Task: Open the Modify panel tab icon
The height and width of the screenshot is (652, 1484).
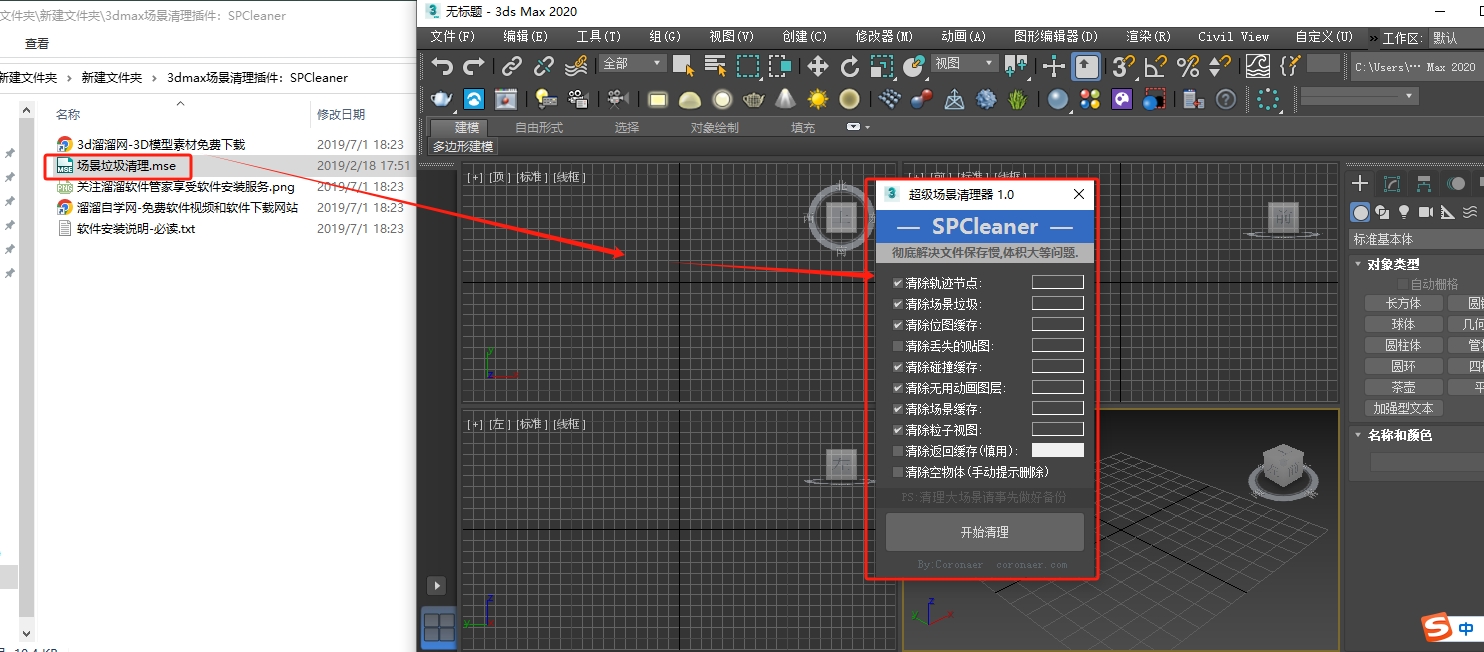Action: pyautogui.click(x=1391, y=183)
